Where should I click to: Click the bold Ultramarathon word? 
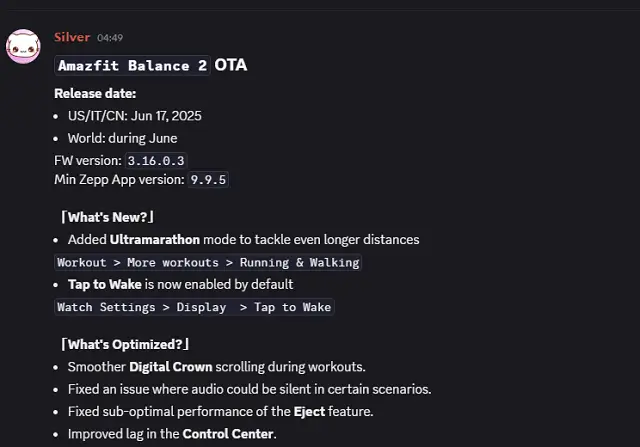(155, 240)
